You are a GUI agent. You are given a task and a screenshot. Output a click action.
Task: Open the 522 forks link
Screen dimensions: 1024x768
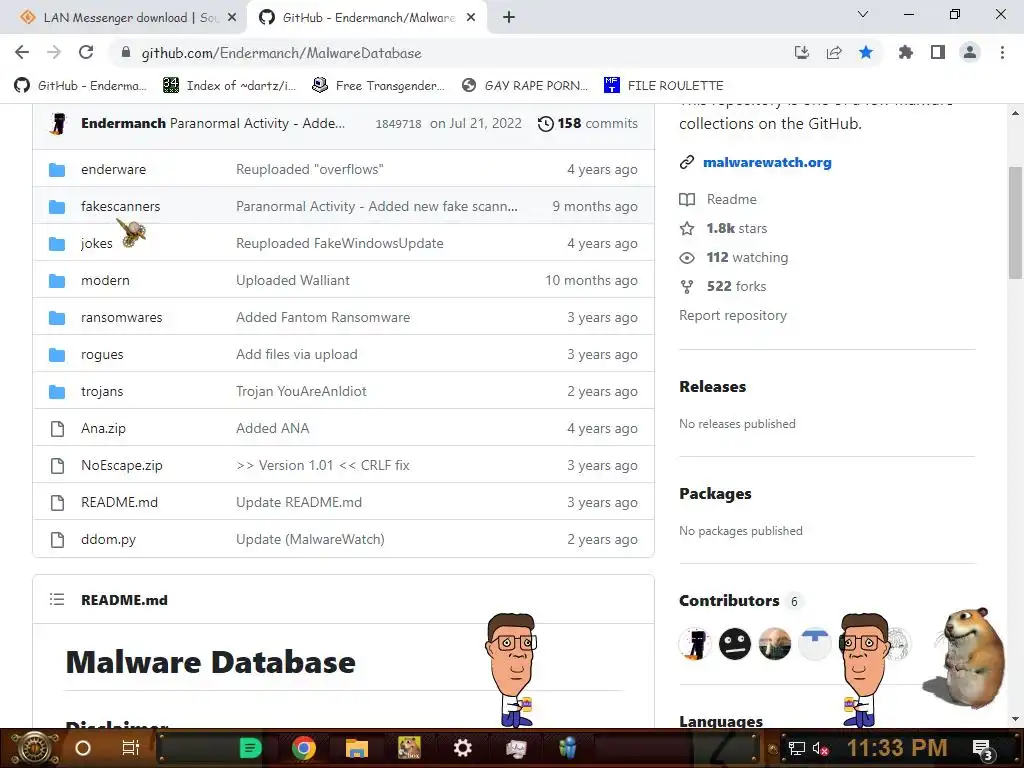click(736, 286)
